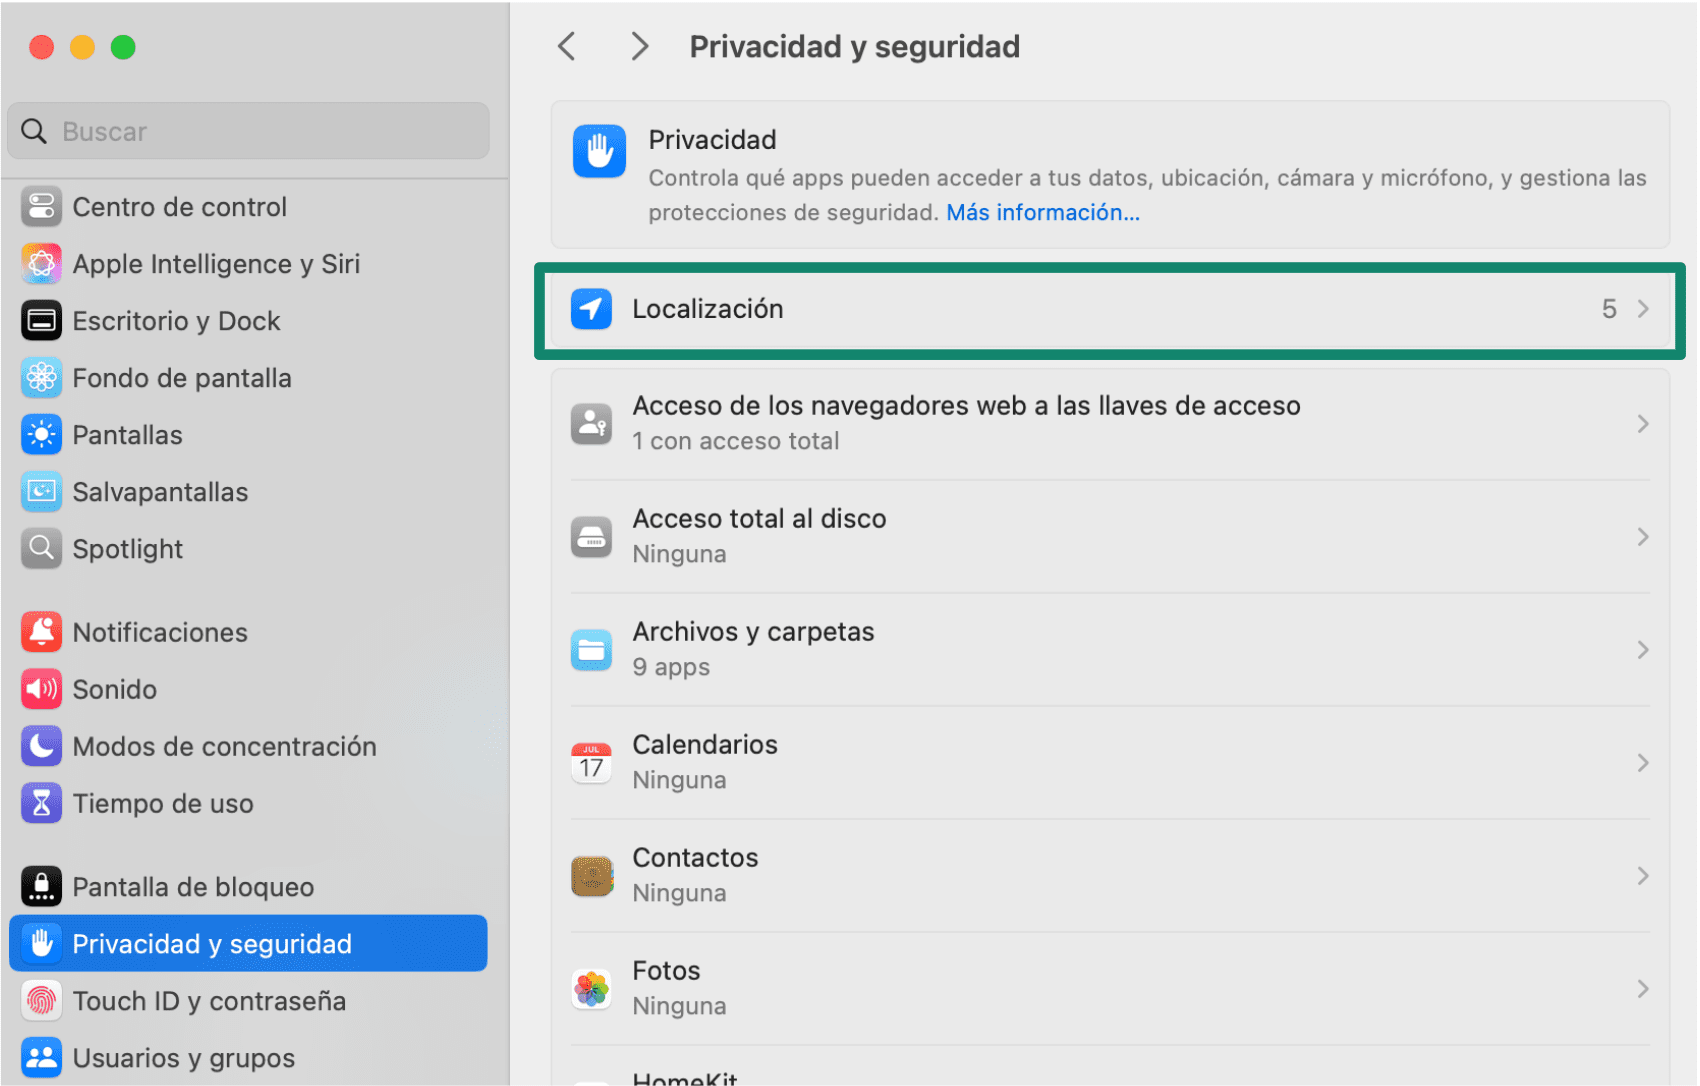Image resolution: width=1700 pixels, height=1086 pixels.
Task: Click the Escritorio y Dock icon
Action: click(x=41, y=321)
